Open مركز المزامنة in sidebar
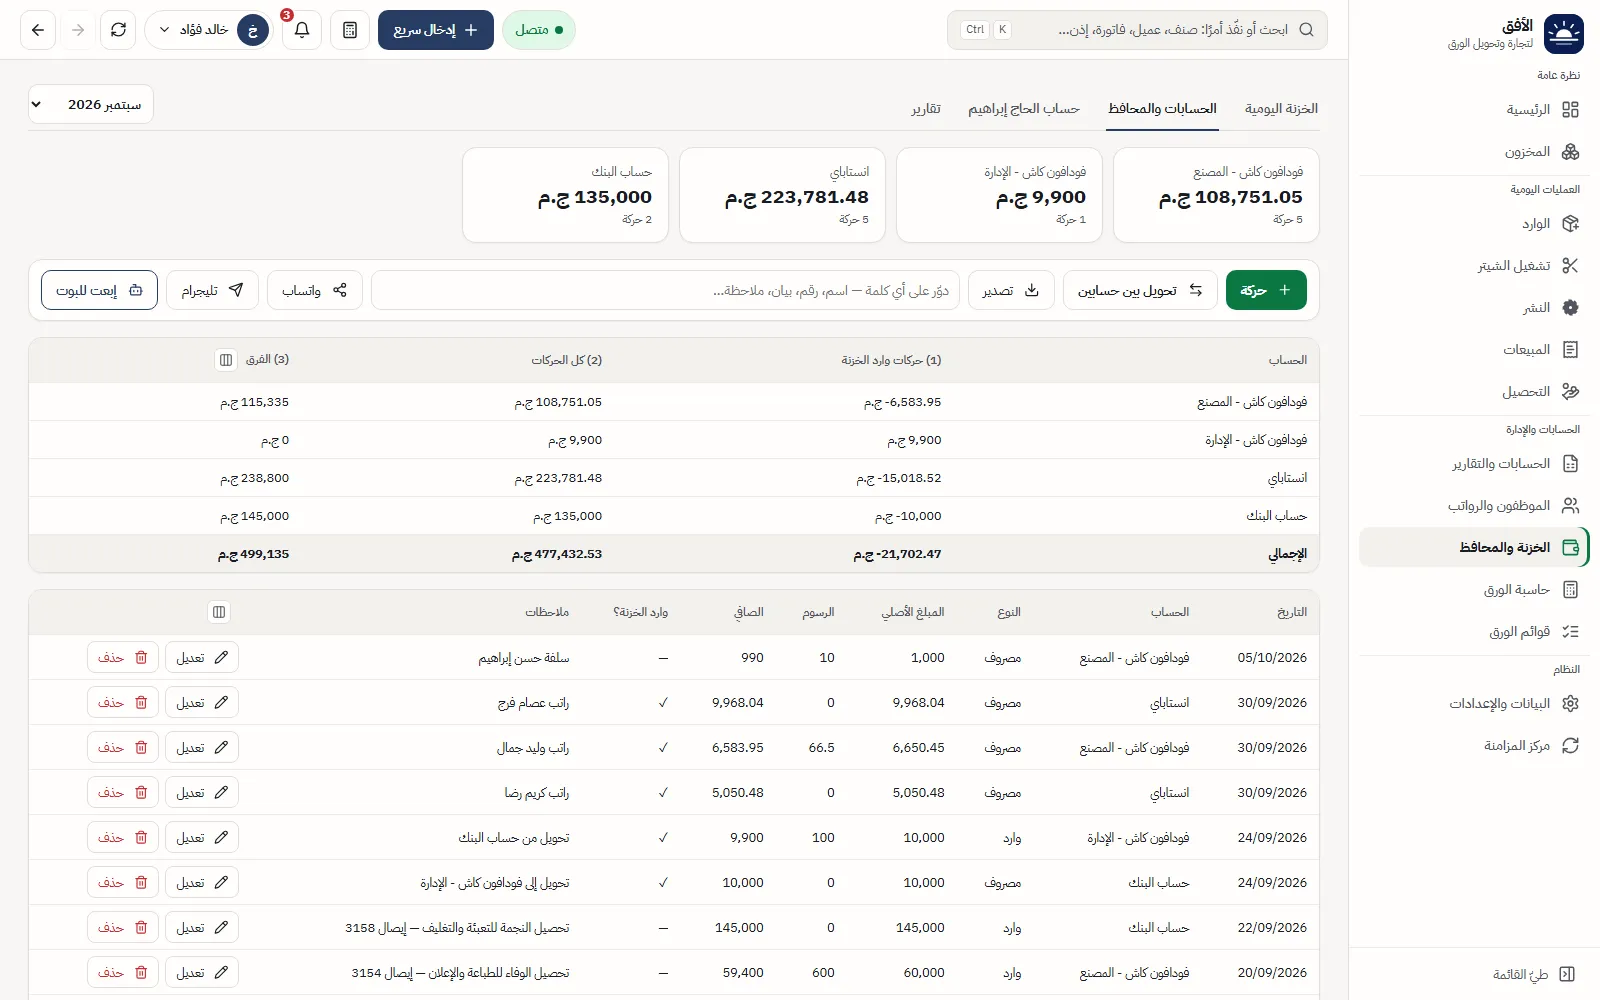 (1474, 746)
